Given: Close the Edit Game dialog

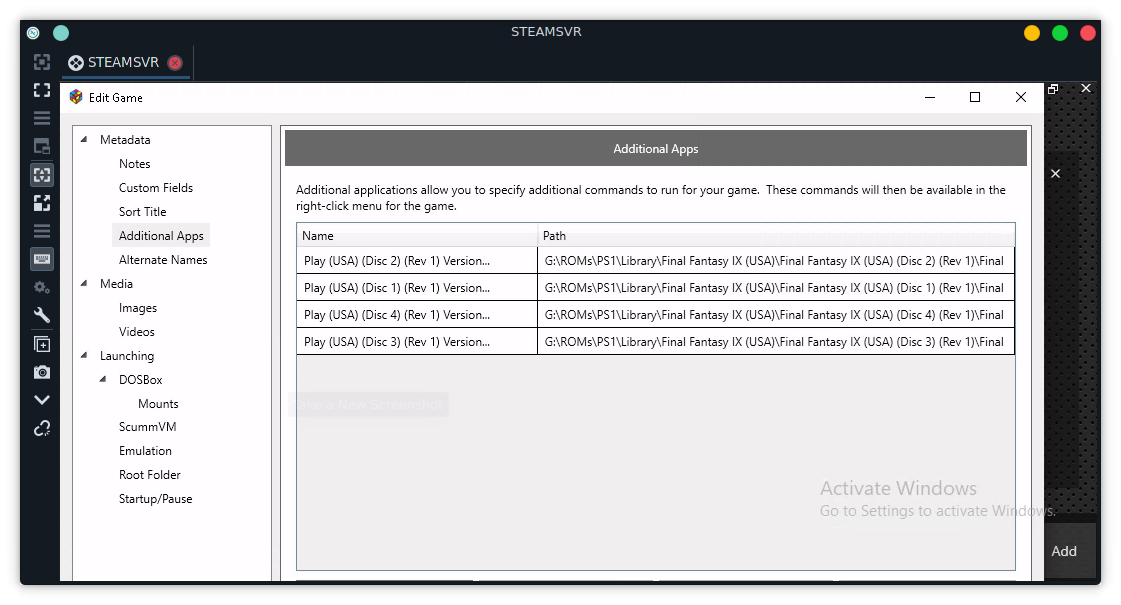Looking at the screenshot, I should [1020, 97].
